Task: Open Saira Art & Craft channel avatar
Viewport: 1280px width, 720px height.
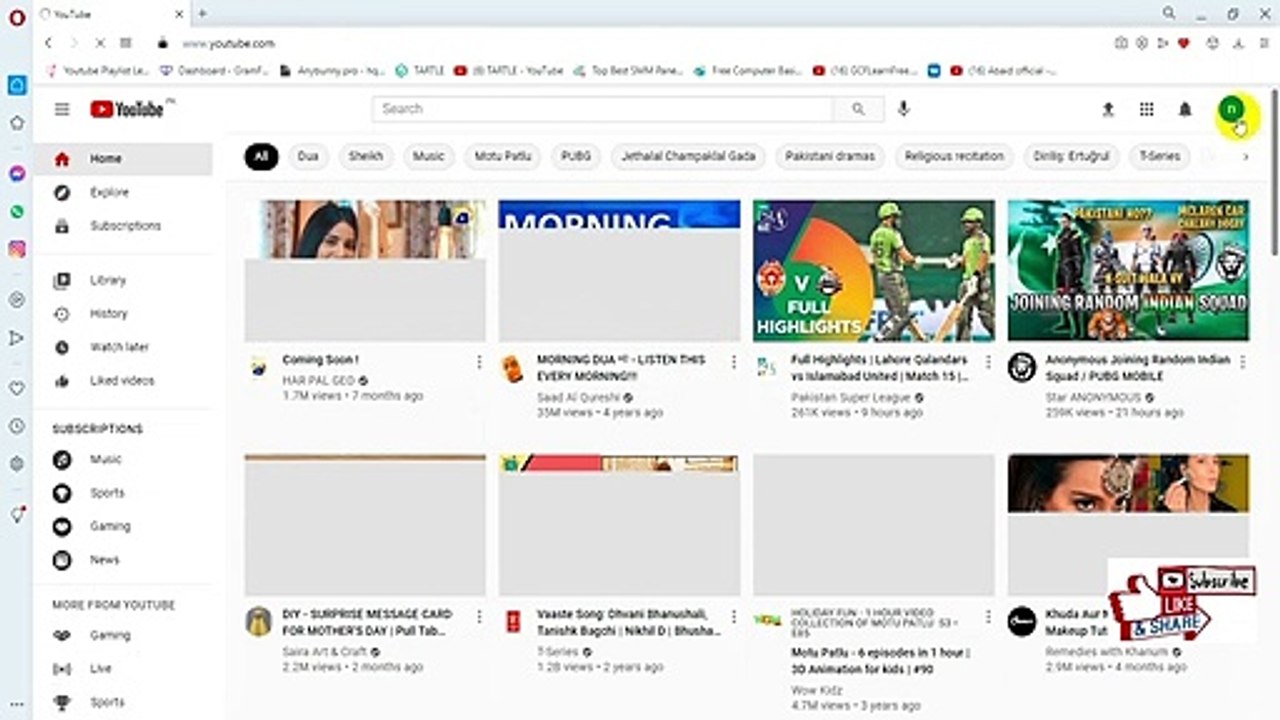Action: (258, 621)
